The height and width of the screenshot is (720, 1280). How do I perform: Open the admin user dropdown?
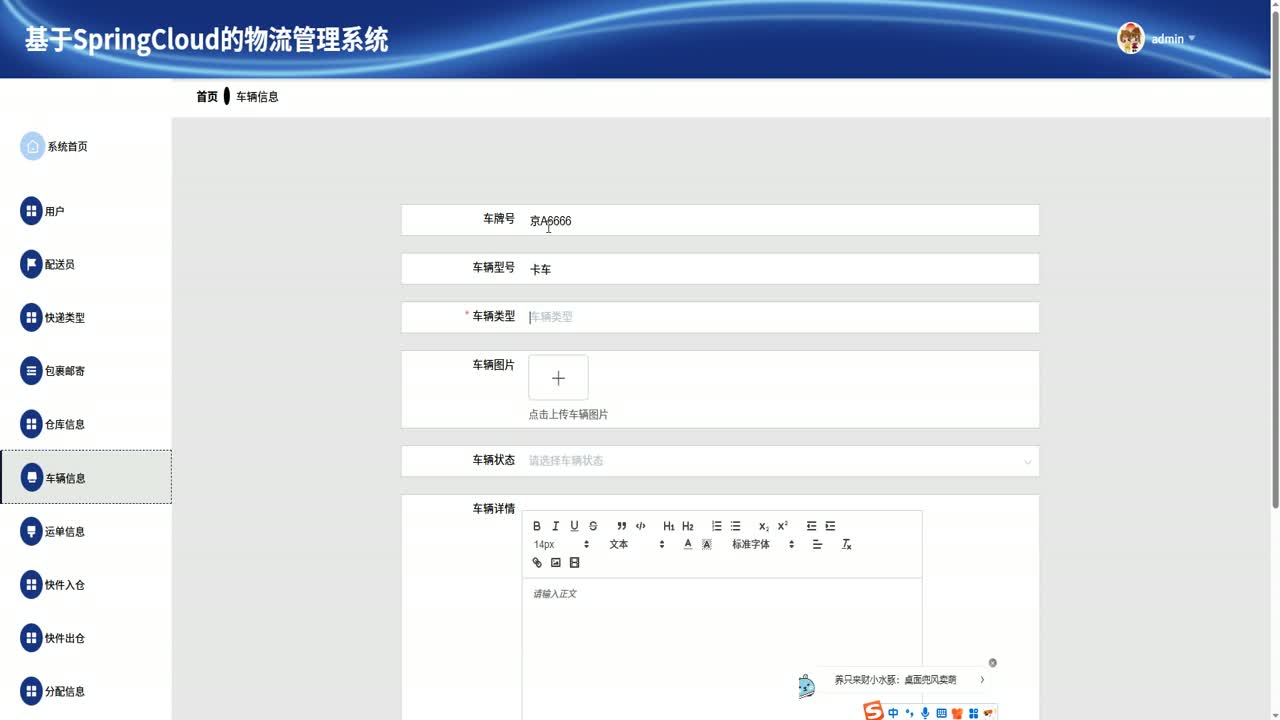1173,39
